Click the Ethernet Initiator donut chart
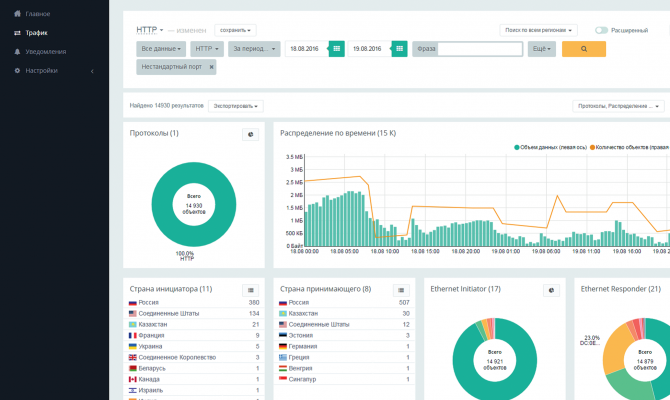 pyautogui.click(x=463, y=360)
